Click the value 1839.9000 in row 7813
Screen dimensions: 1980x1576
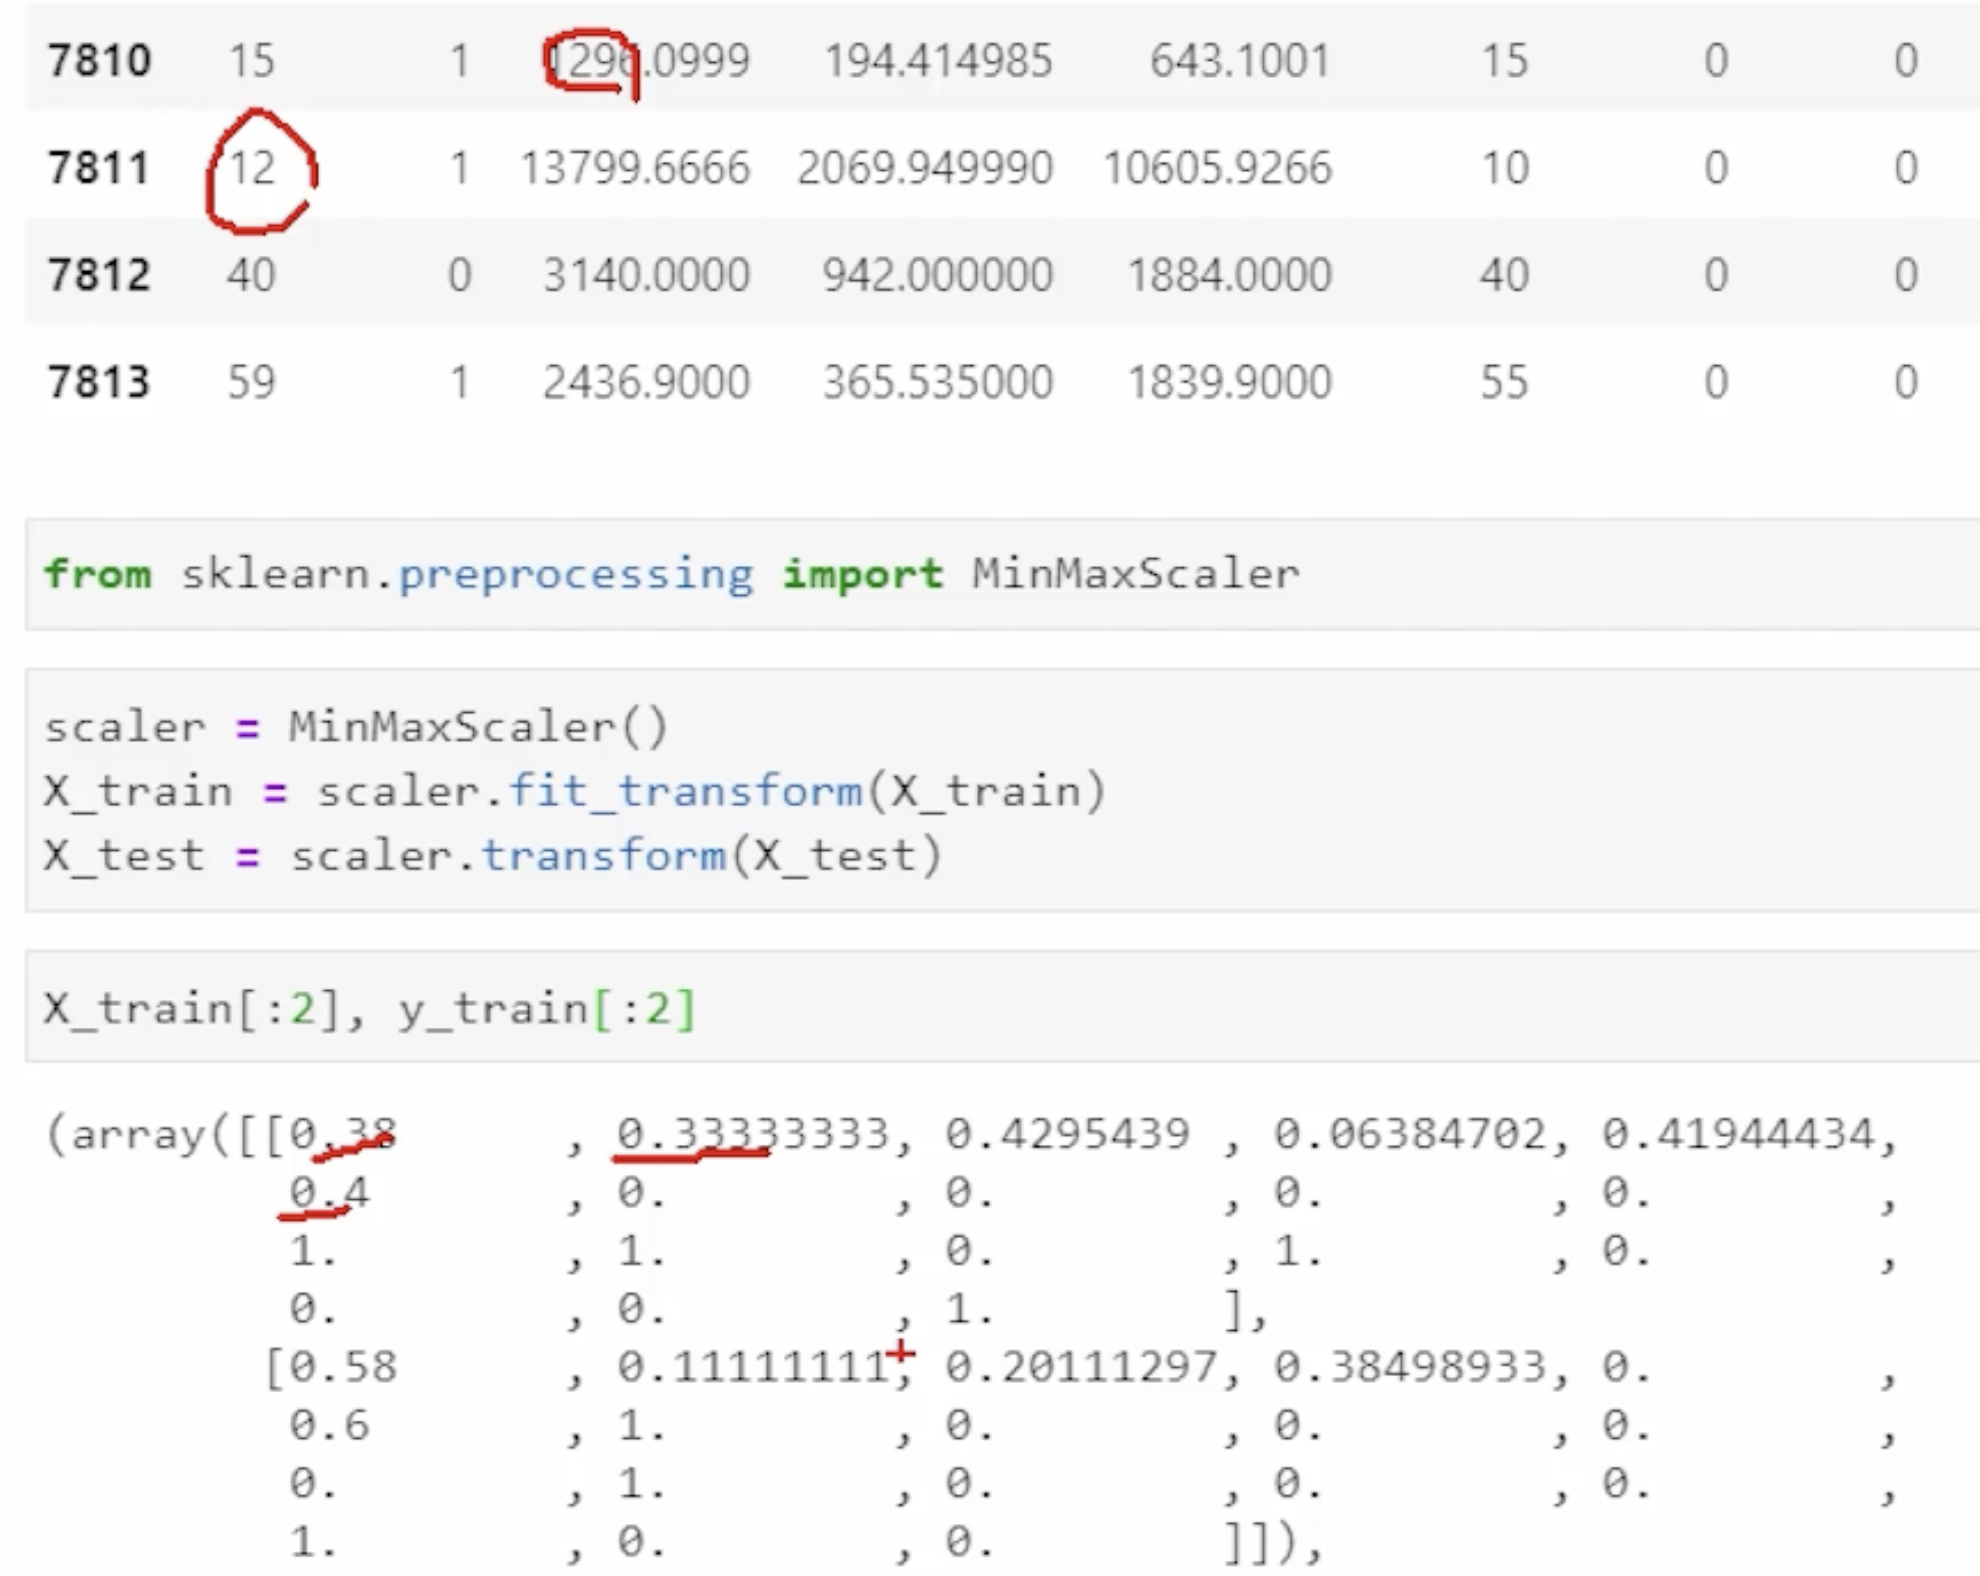[1229, 382]
